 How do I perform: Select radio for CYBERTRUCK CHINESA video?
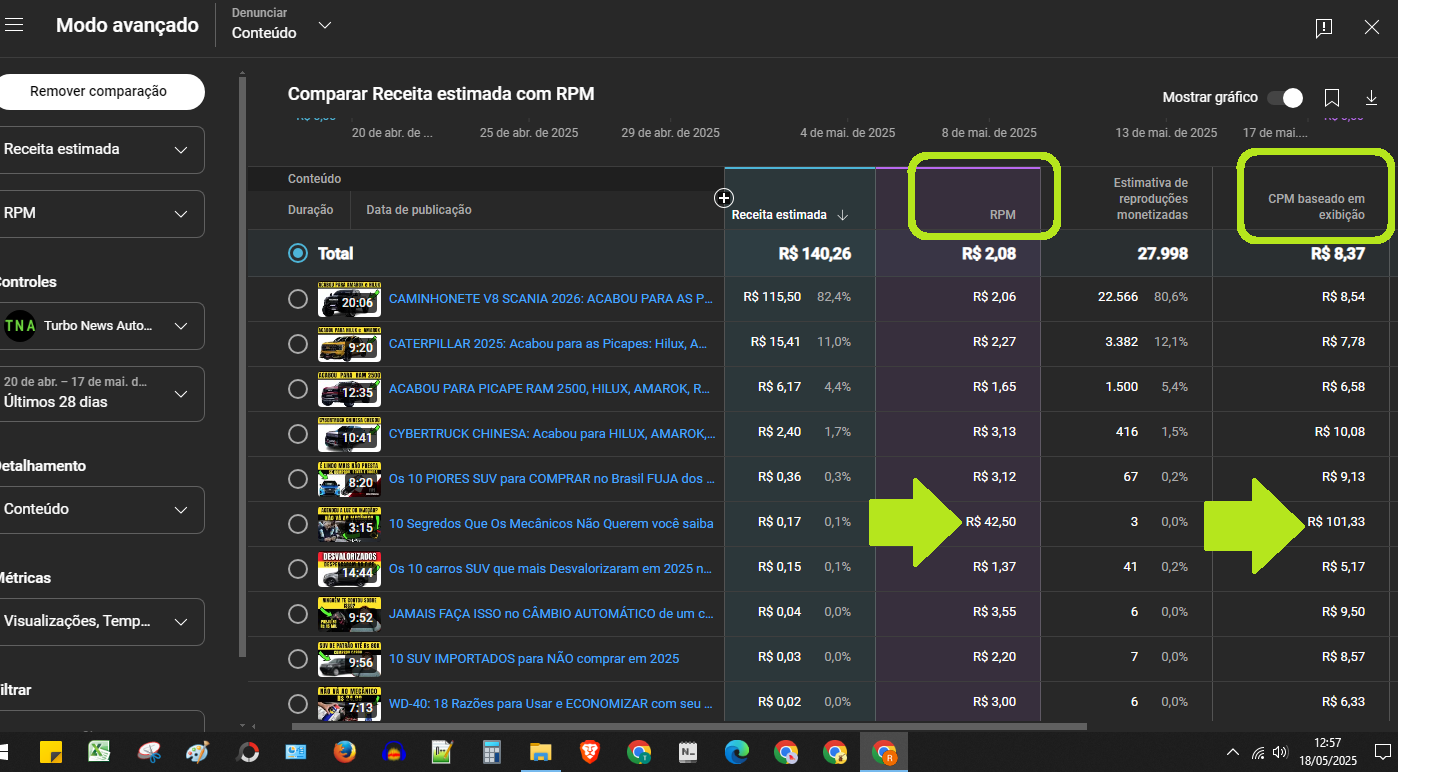pos(297,434)
